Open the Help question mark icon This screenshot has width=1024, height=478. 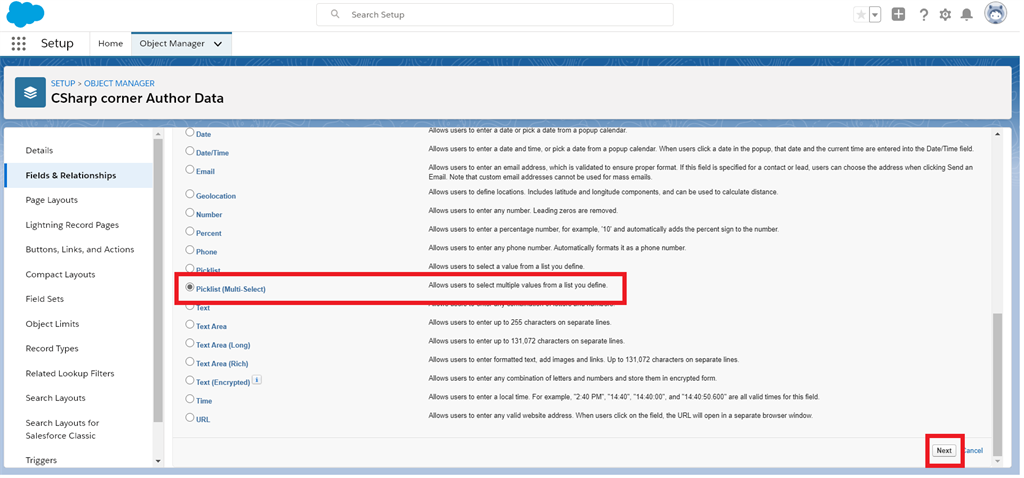point(923,14)
